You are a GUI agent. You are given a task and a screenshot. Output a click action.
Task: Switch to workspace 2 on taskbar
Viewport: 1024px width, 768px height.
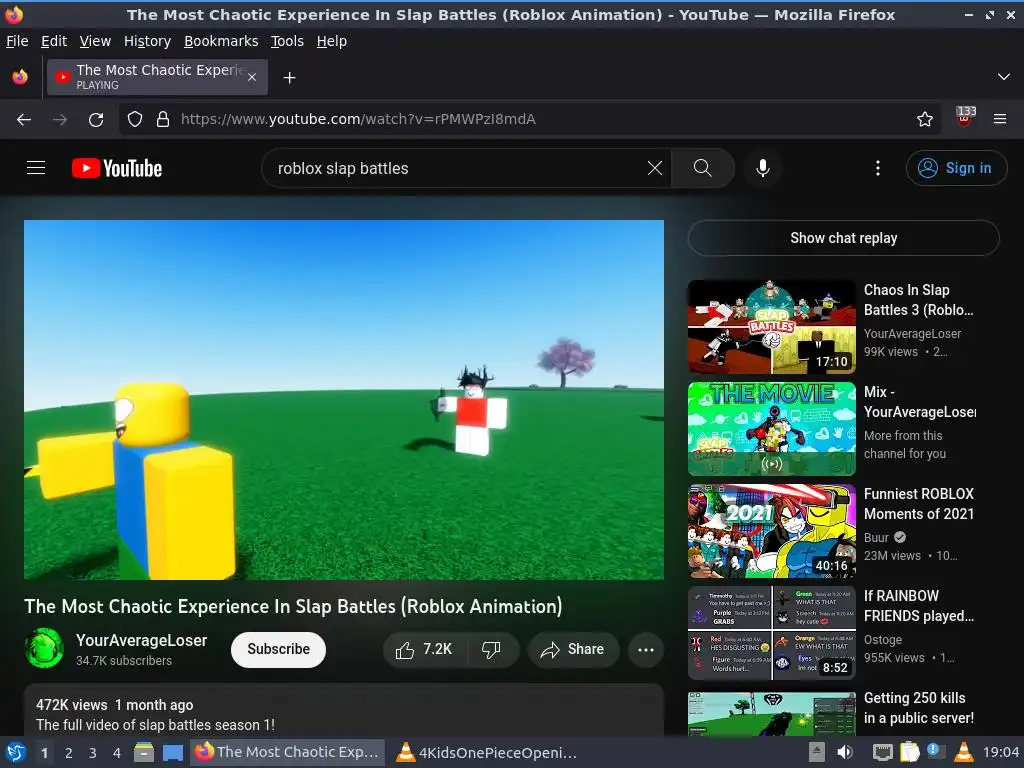69,752
